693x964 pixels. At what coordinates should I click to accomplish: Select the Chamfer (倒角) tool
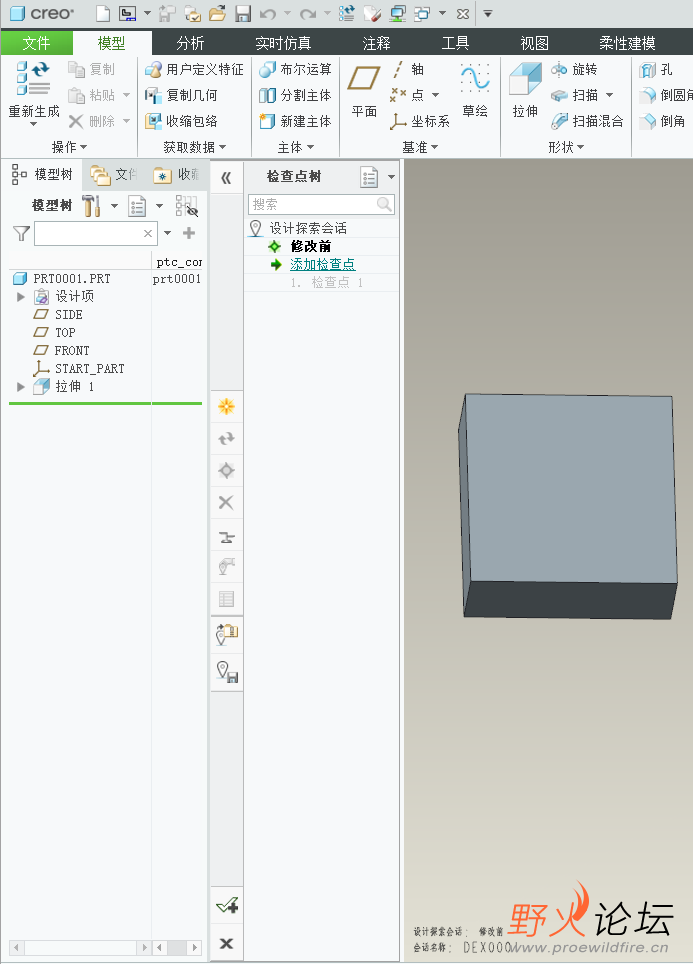coord(662,121)
